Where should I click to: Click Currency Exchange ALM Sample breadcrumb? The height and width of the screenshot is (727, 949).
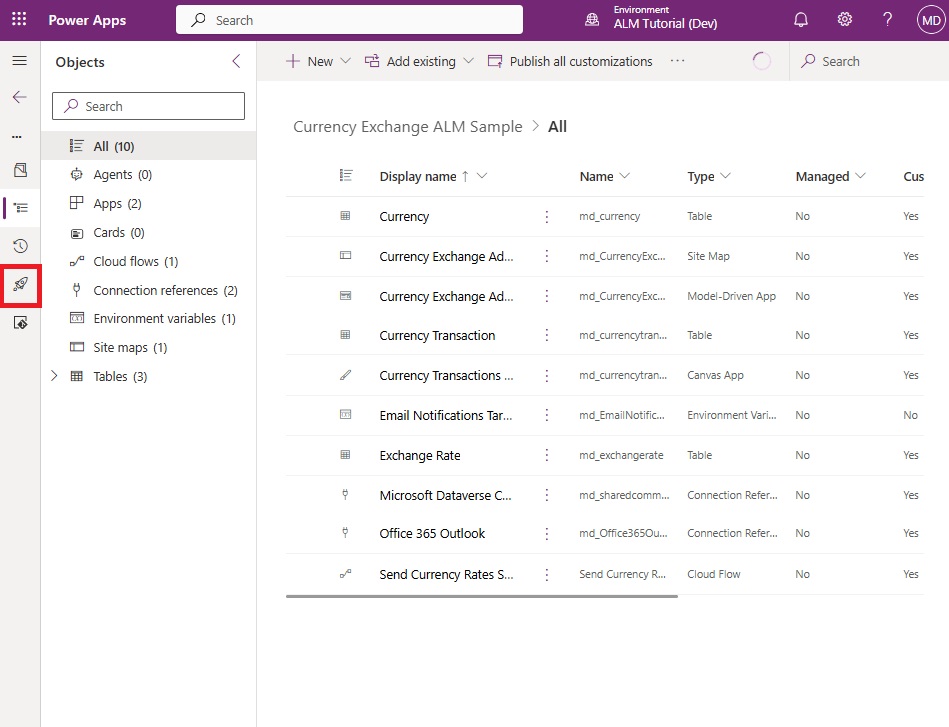coord(407,127)
